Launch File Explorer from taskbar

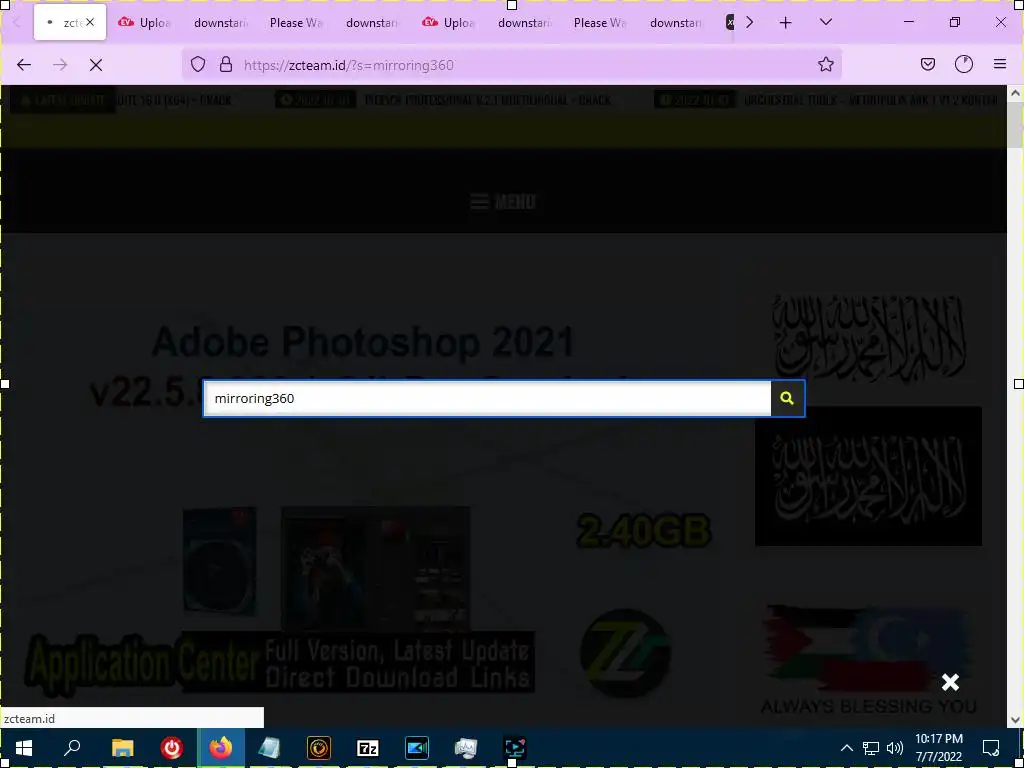122,748
